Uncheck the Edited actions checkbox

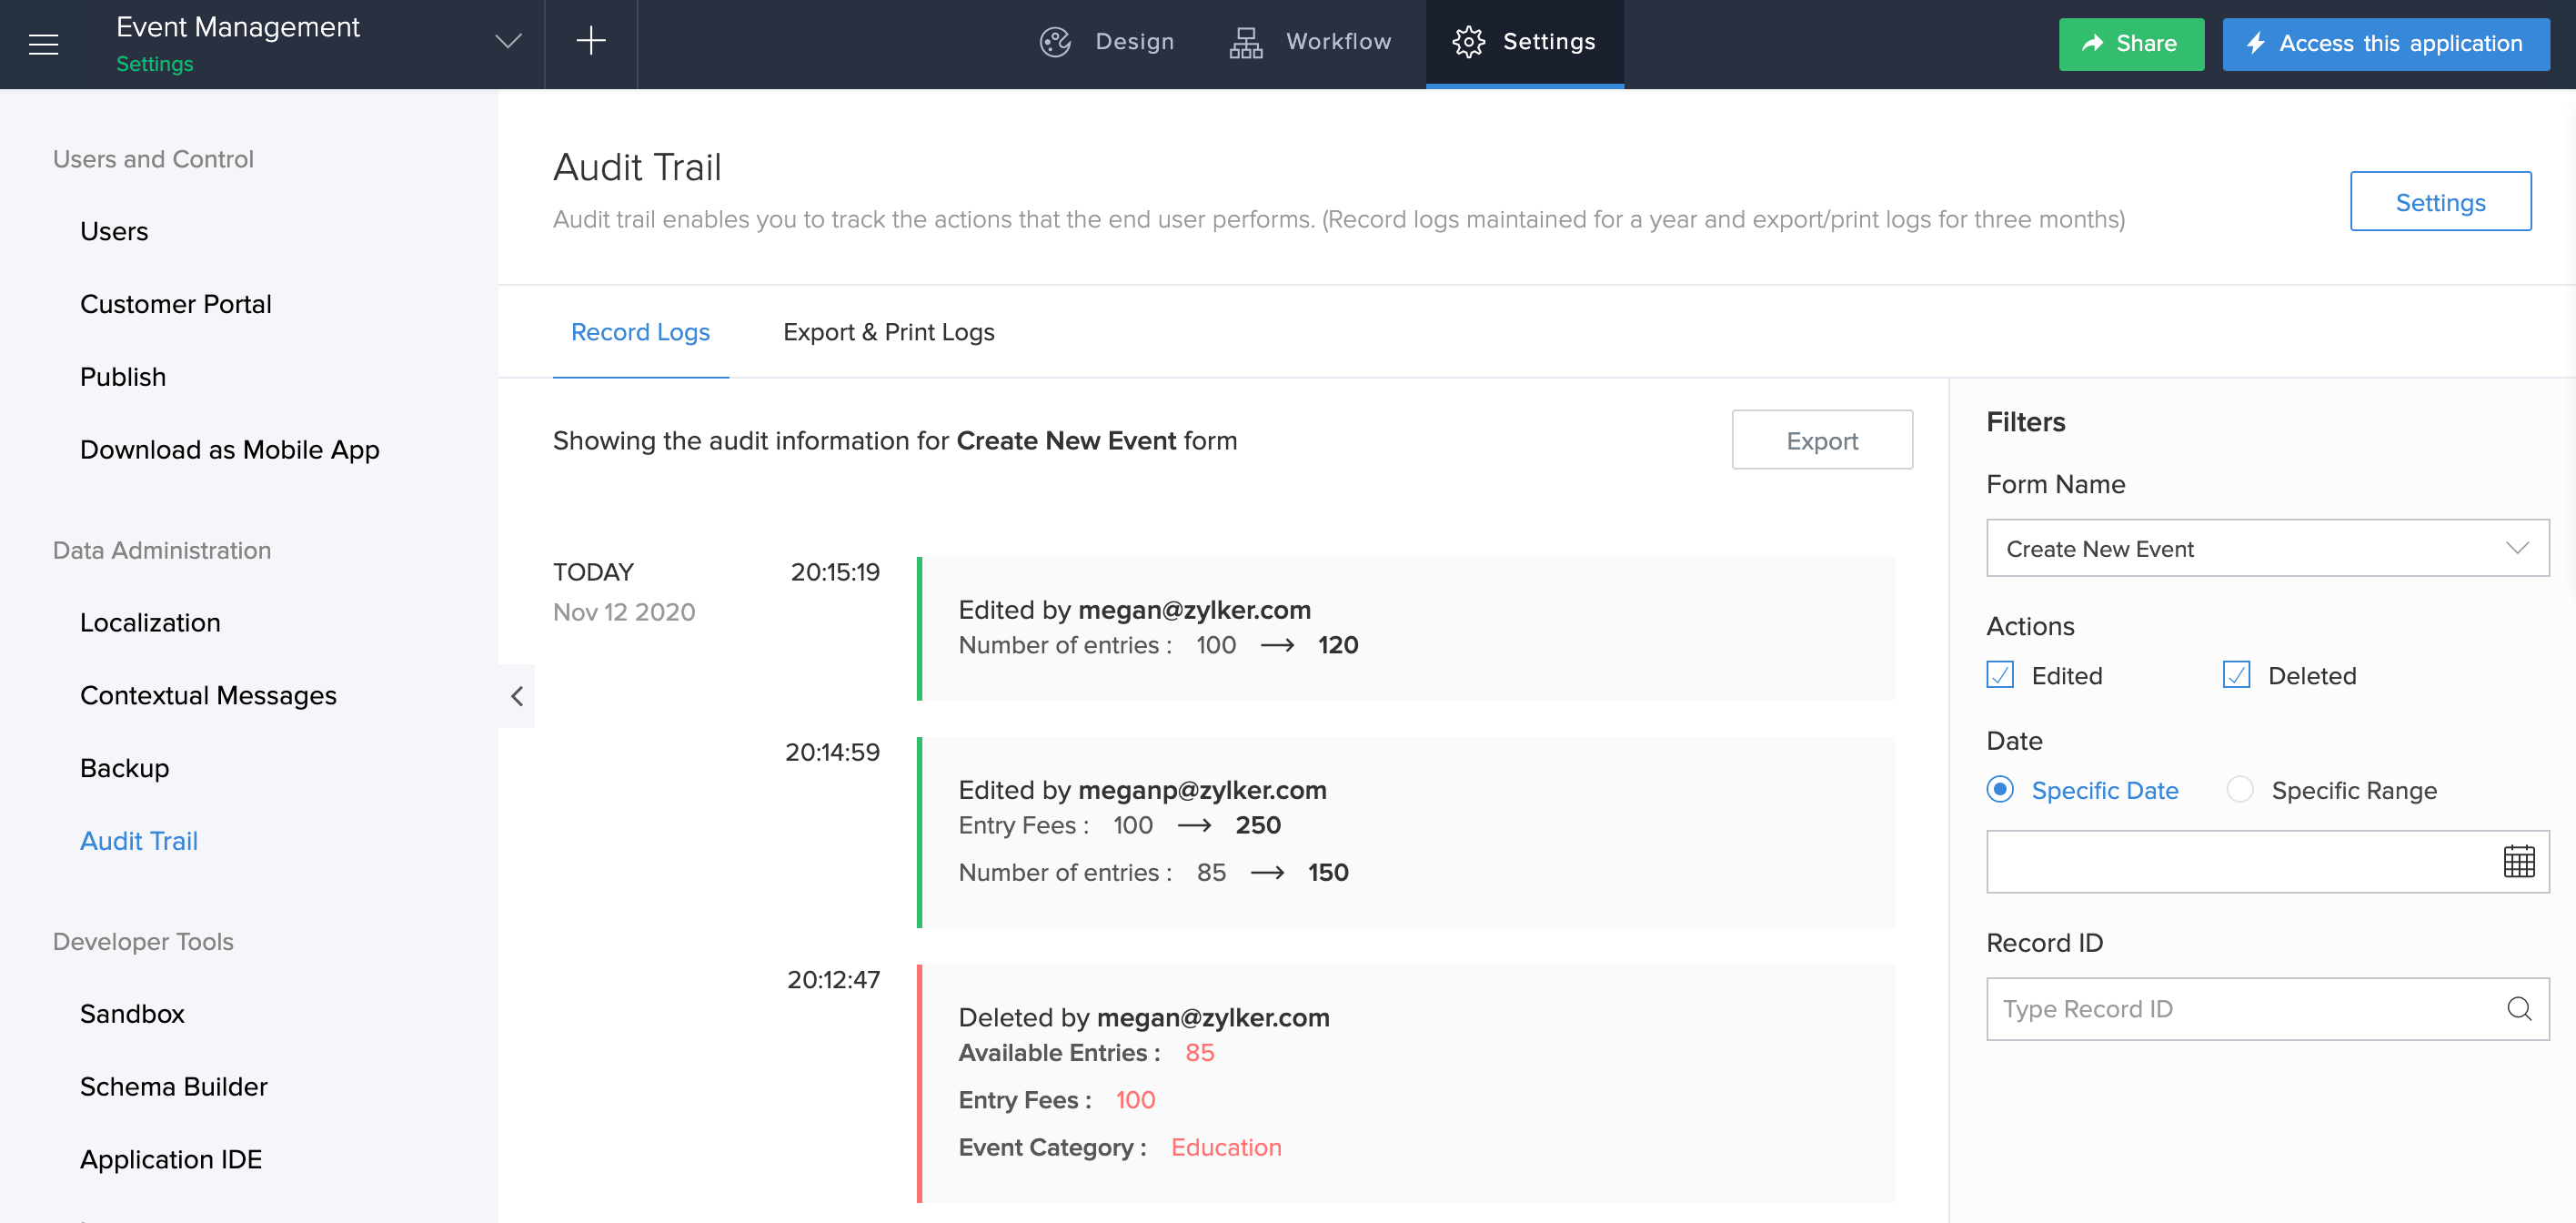(2000, 675)
